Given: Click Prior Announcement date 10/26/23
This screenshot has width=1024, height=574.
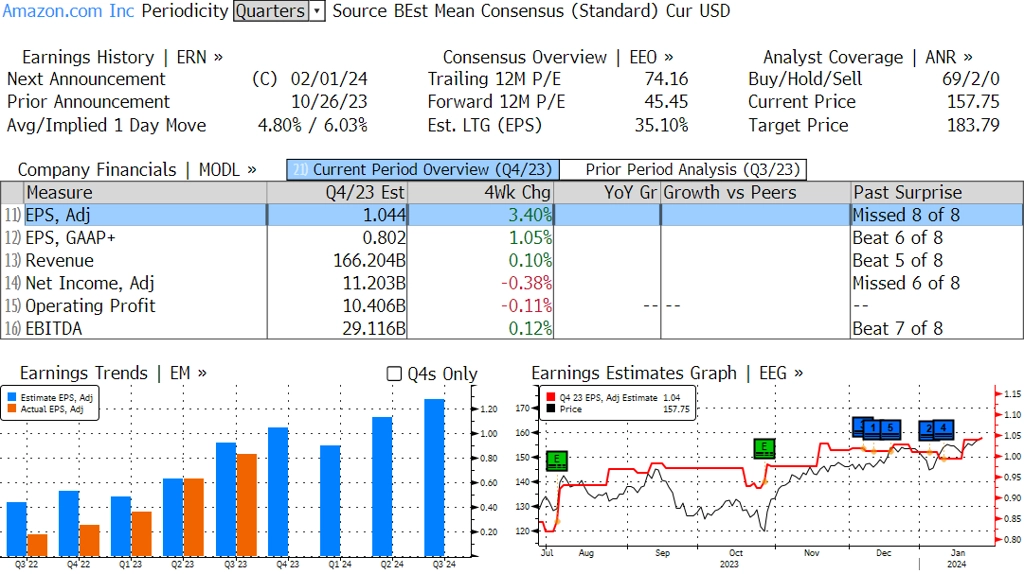Looking at the screenshot, I should tap(329, 102).
